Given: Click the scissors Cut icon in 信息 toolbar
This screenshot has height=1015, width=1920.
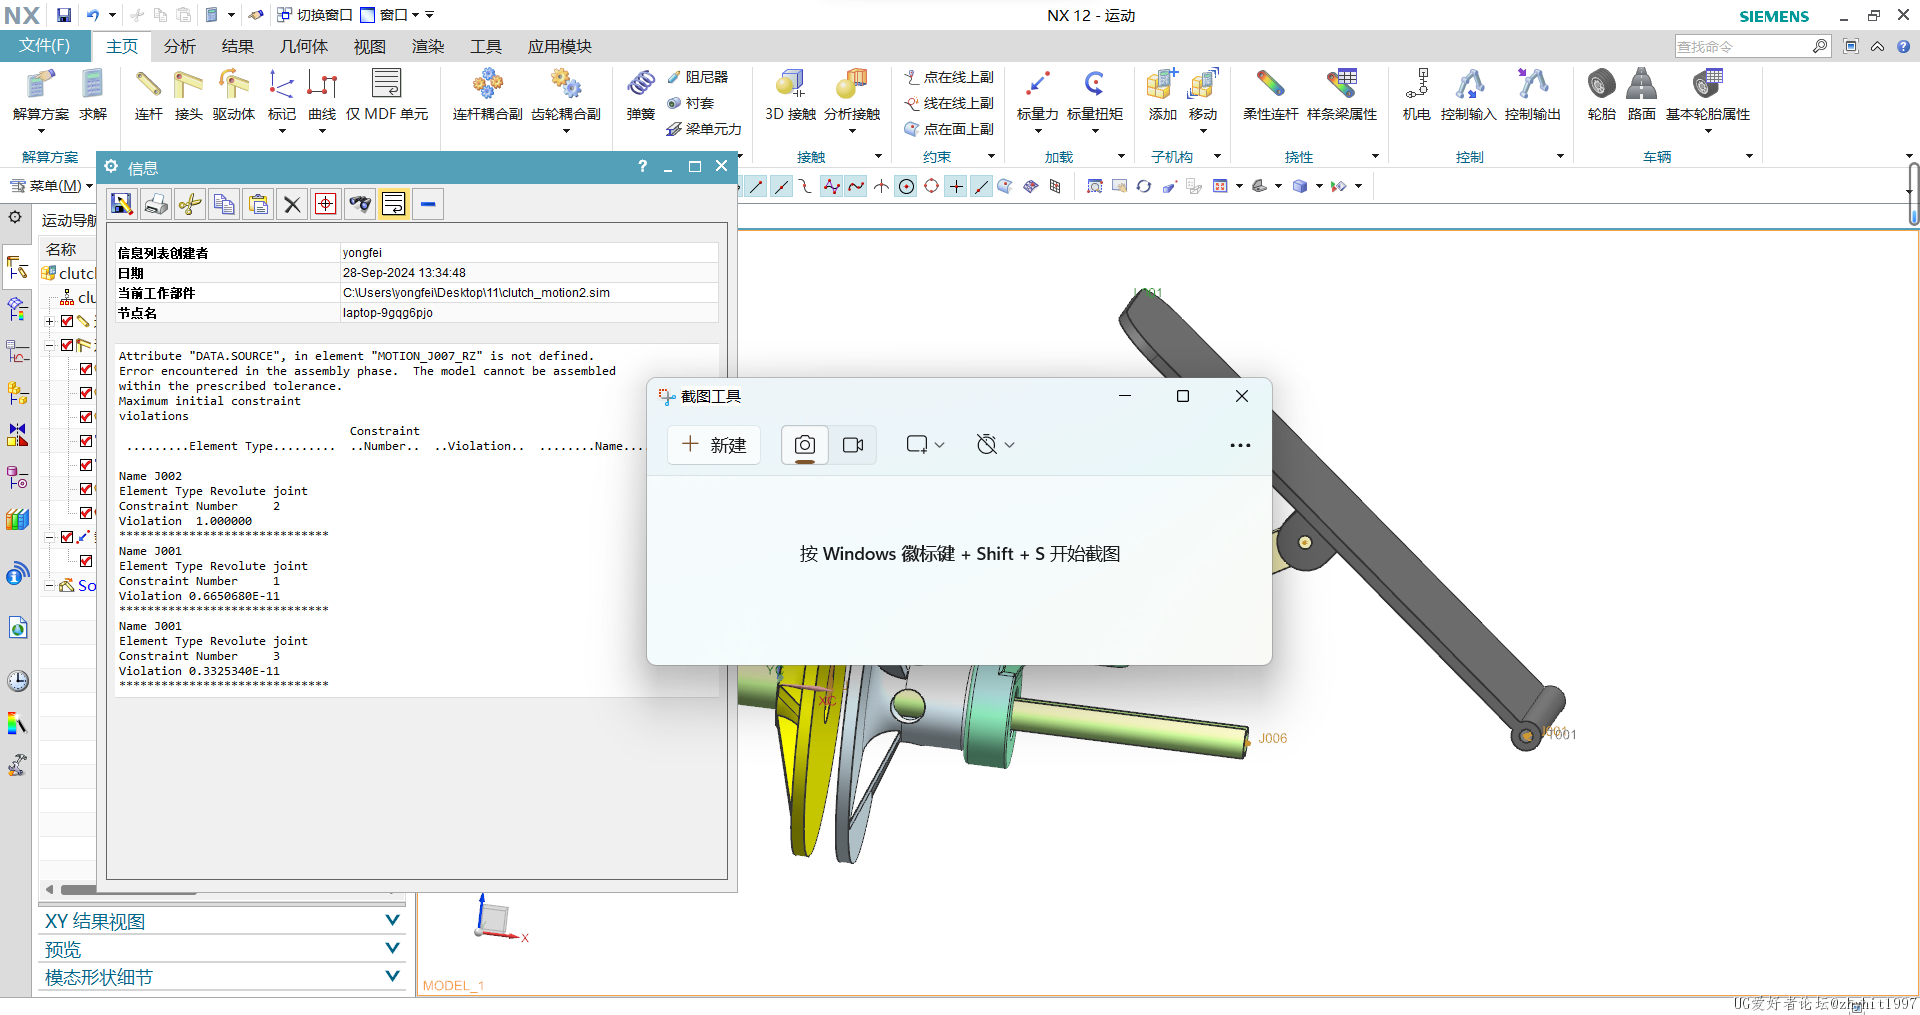Looking at the screenshot, I should [x=190, y=204].
